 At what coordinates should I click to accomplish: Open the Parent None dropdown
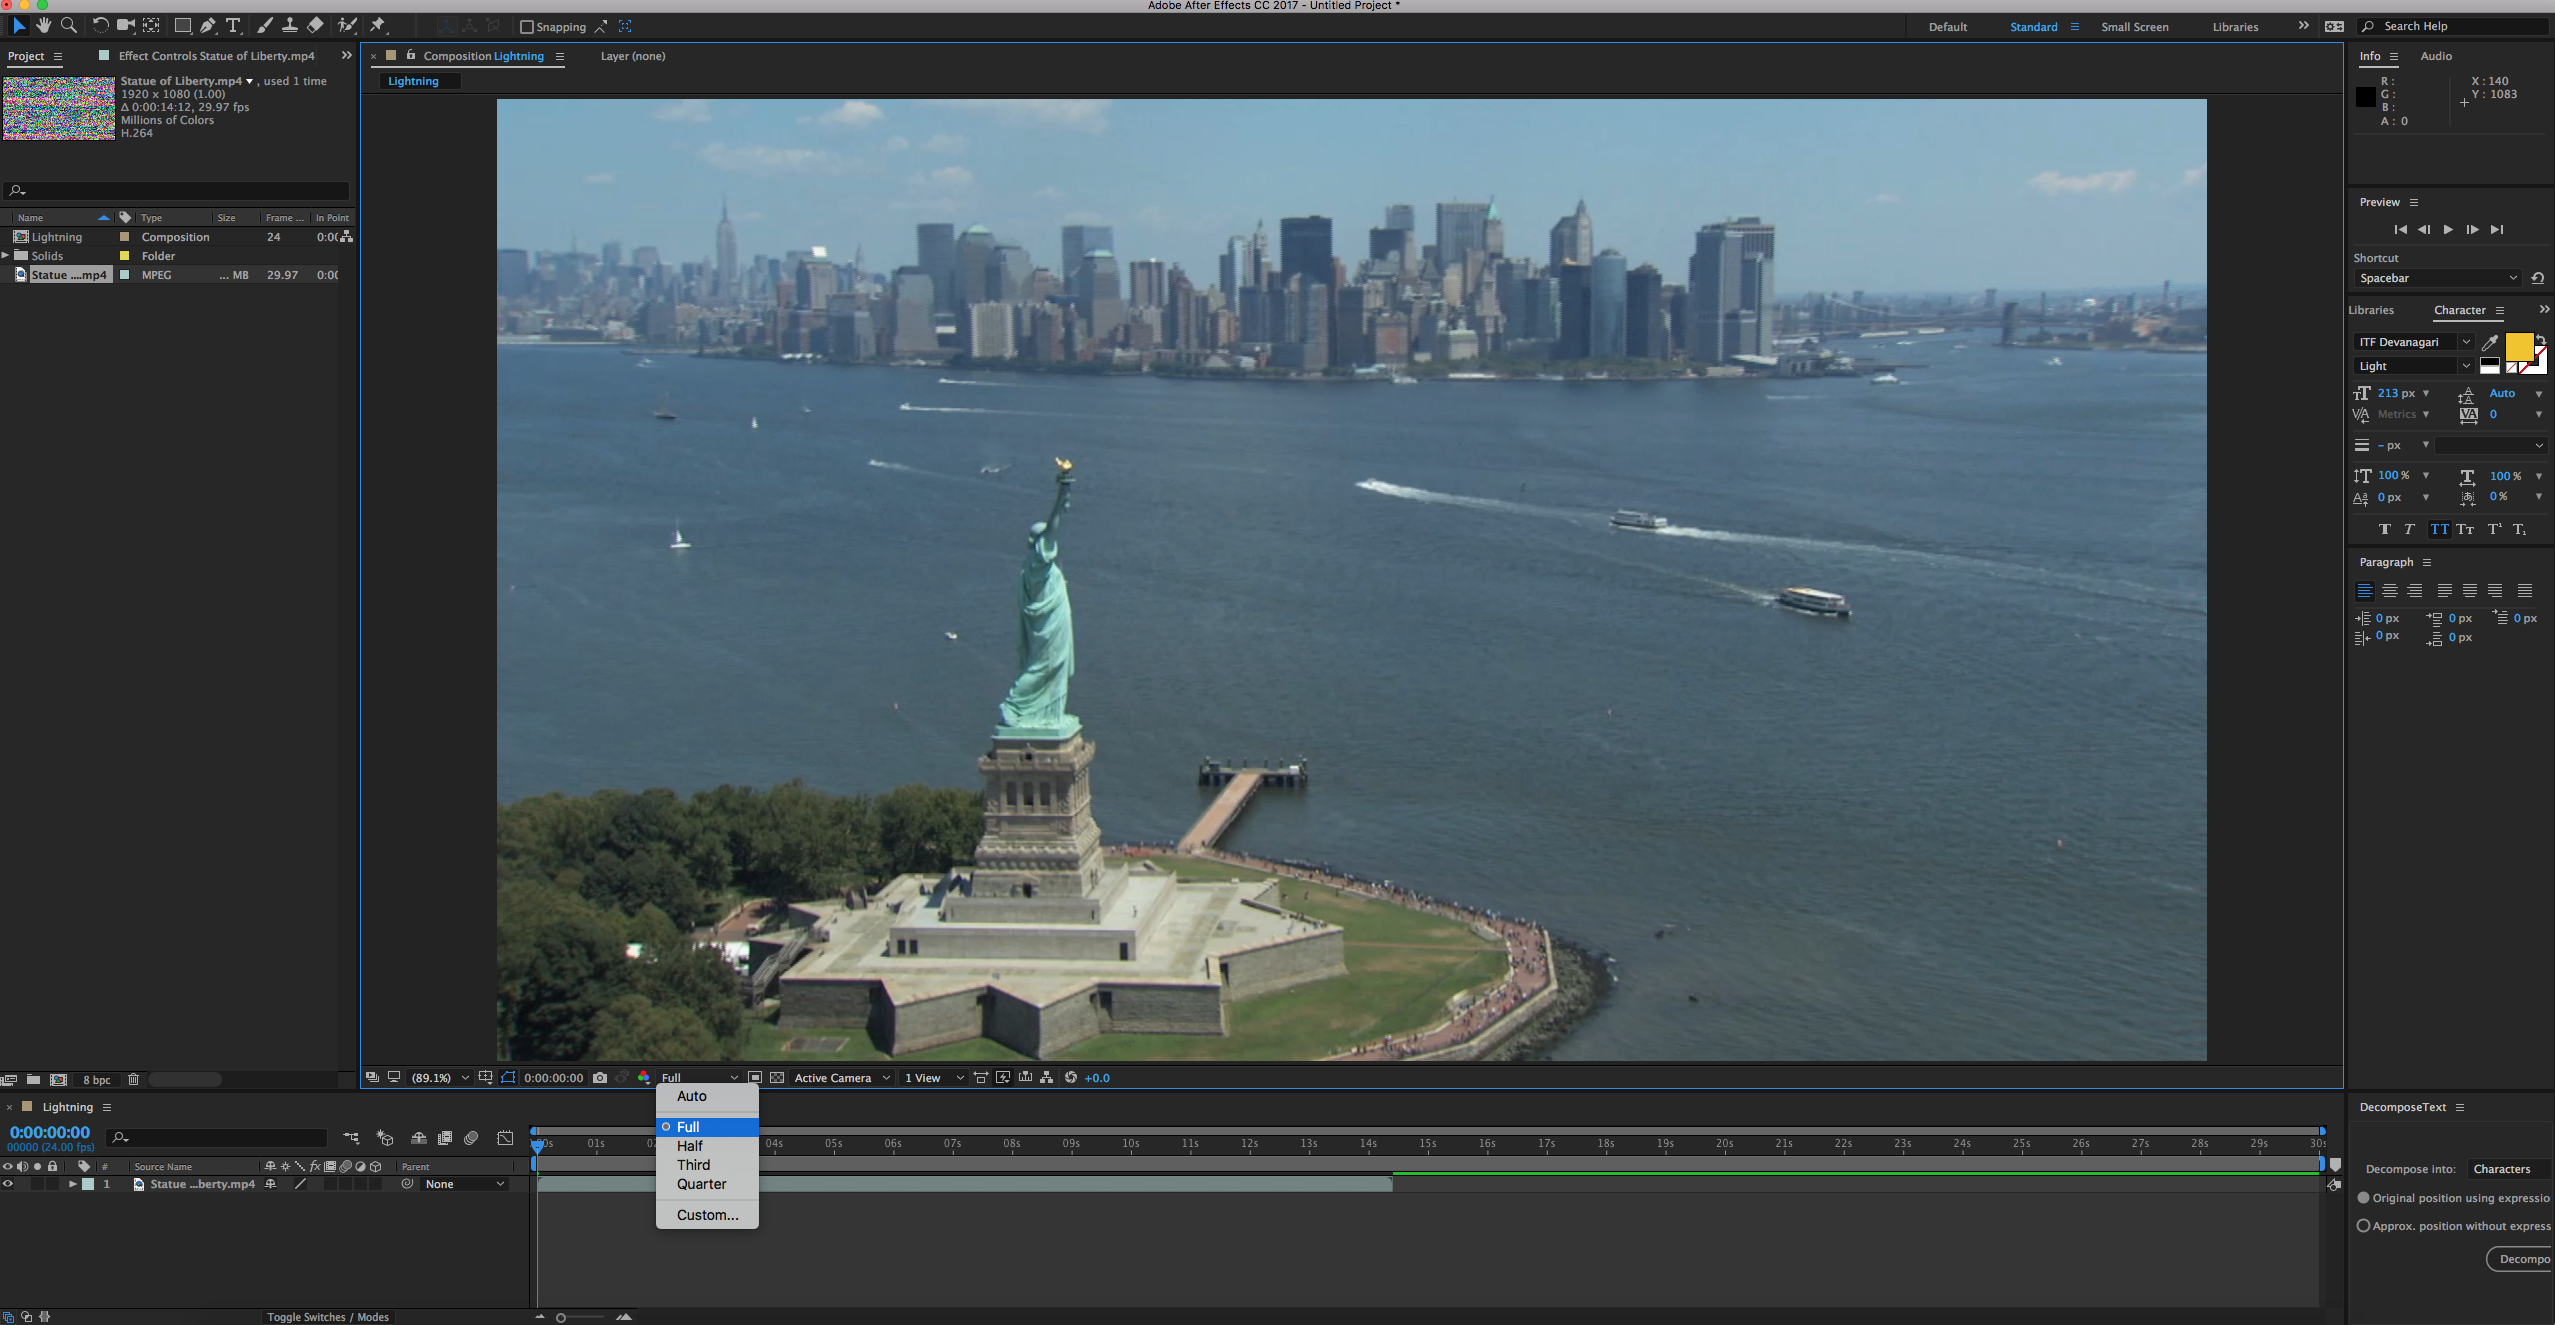(465, 1184)
